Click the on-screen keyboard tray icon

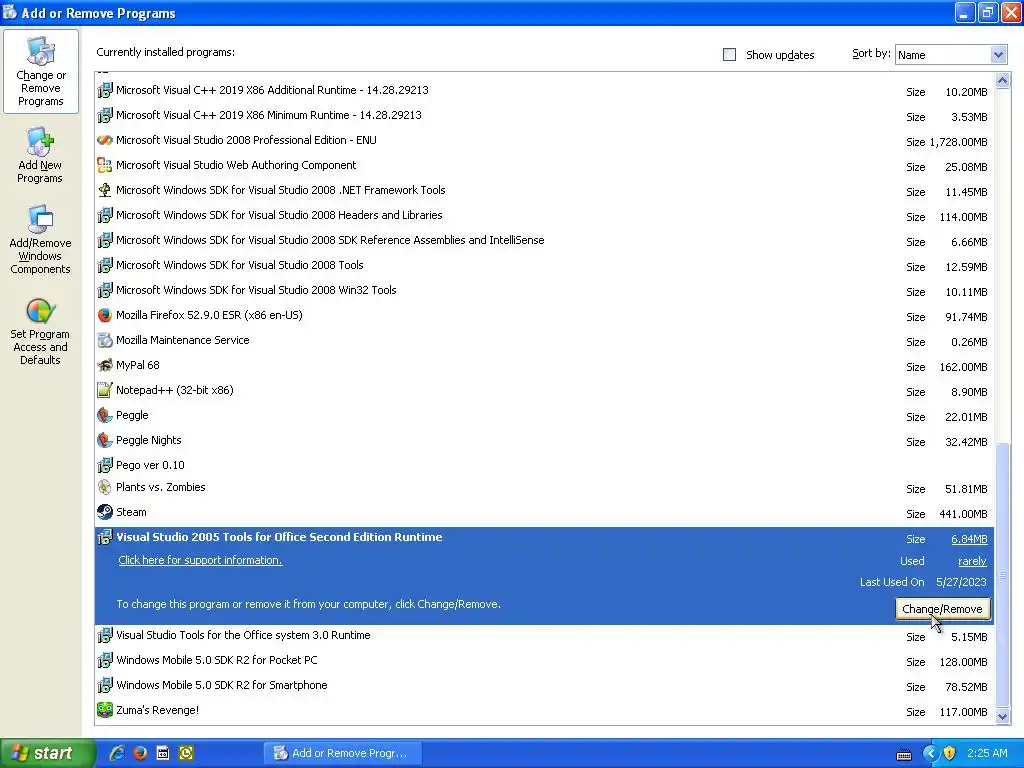pyautogui.click(x=904, y=754)
